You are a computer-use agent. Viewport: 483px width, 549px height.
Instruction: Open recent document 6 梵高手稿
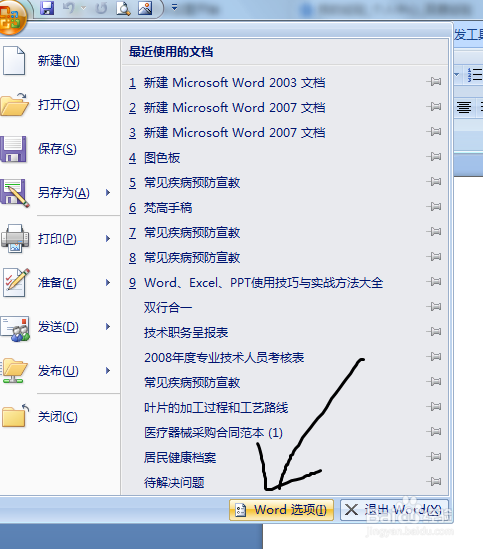click(x=285, y=208)
